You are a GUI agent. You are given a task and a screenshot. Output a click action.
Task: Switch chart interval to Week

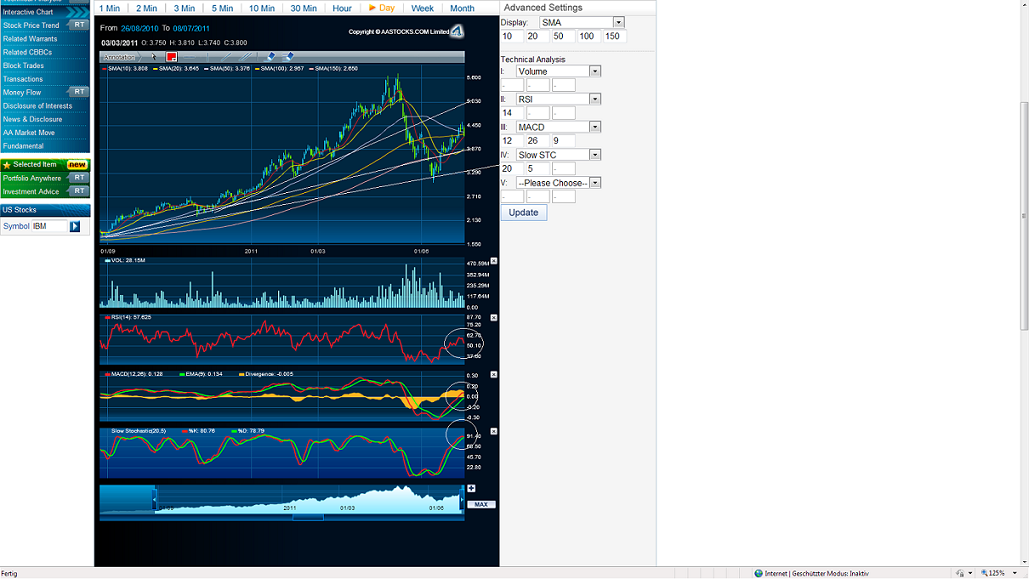(x=422, y=8)
